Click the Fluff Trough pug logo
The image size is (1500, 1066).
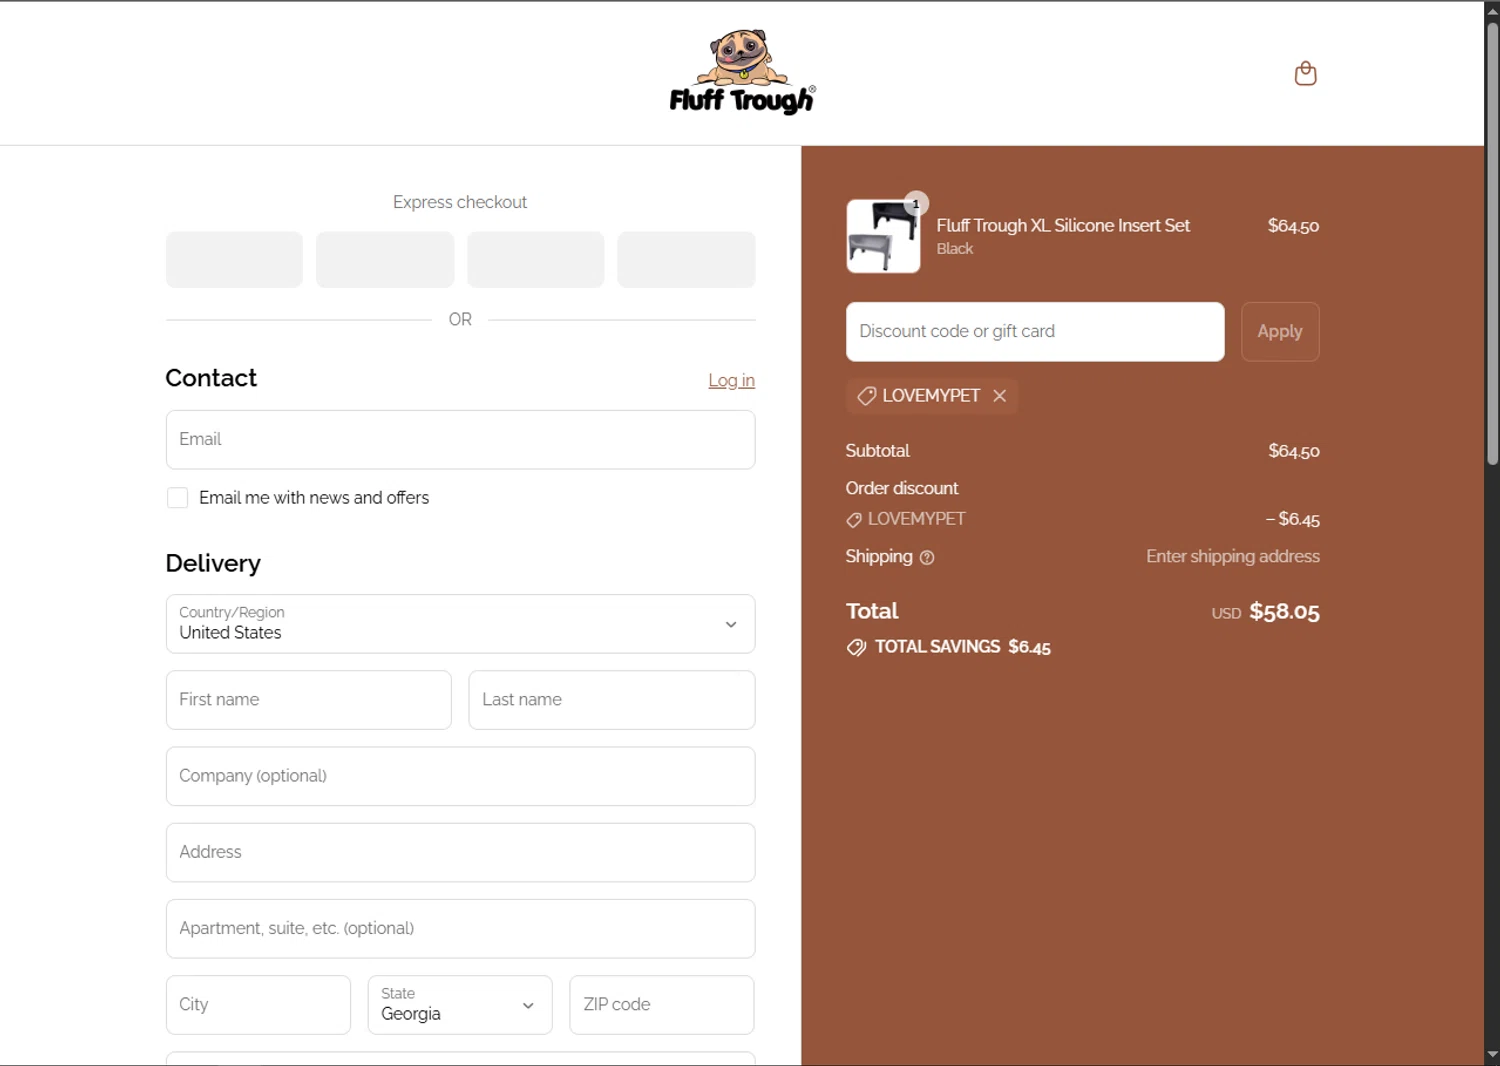point(742,72)
